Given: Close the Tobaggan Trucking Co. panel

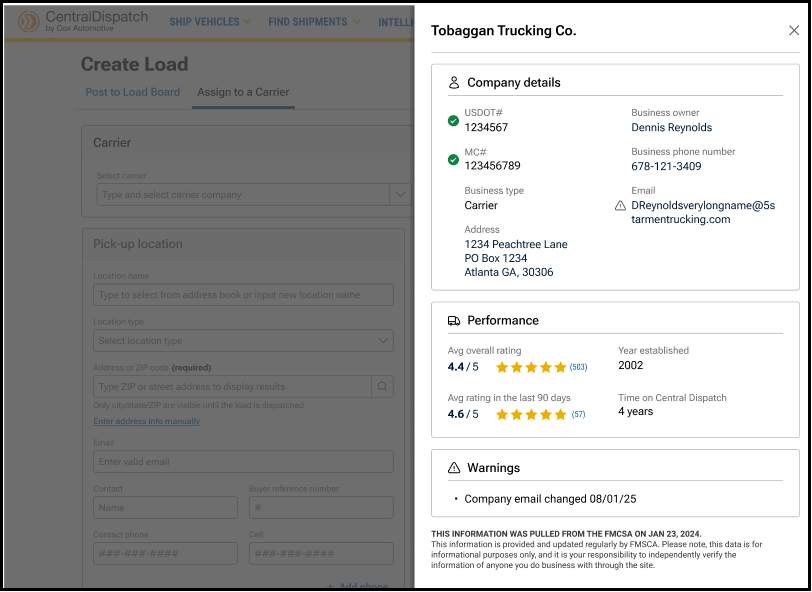Looking at the screenshot, I should tap(794, 31).
